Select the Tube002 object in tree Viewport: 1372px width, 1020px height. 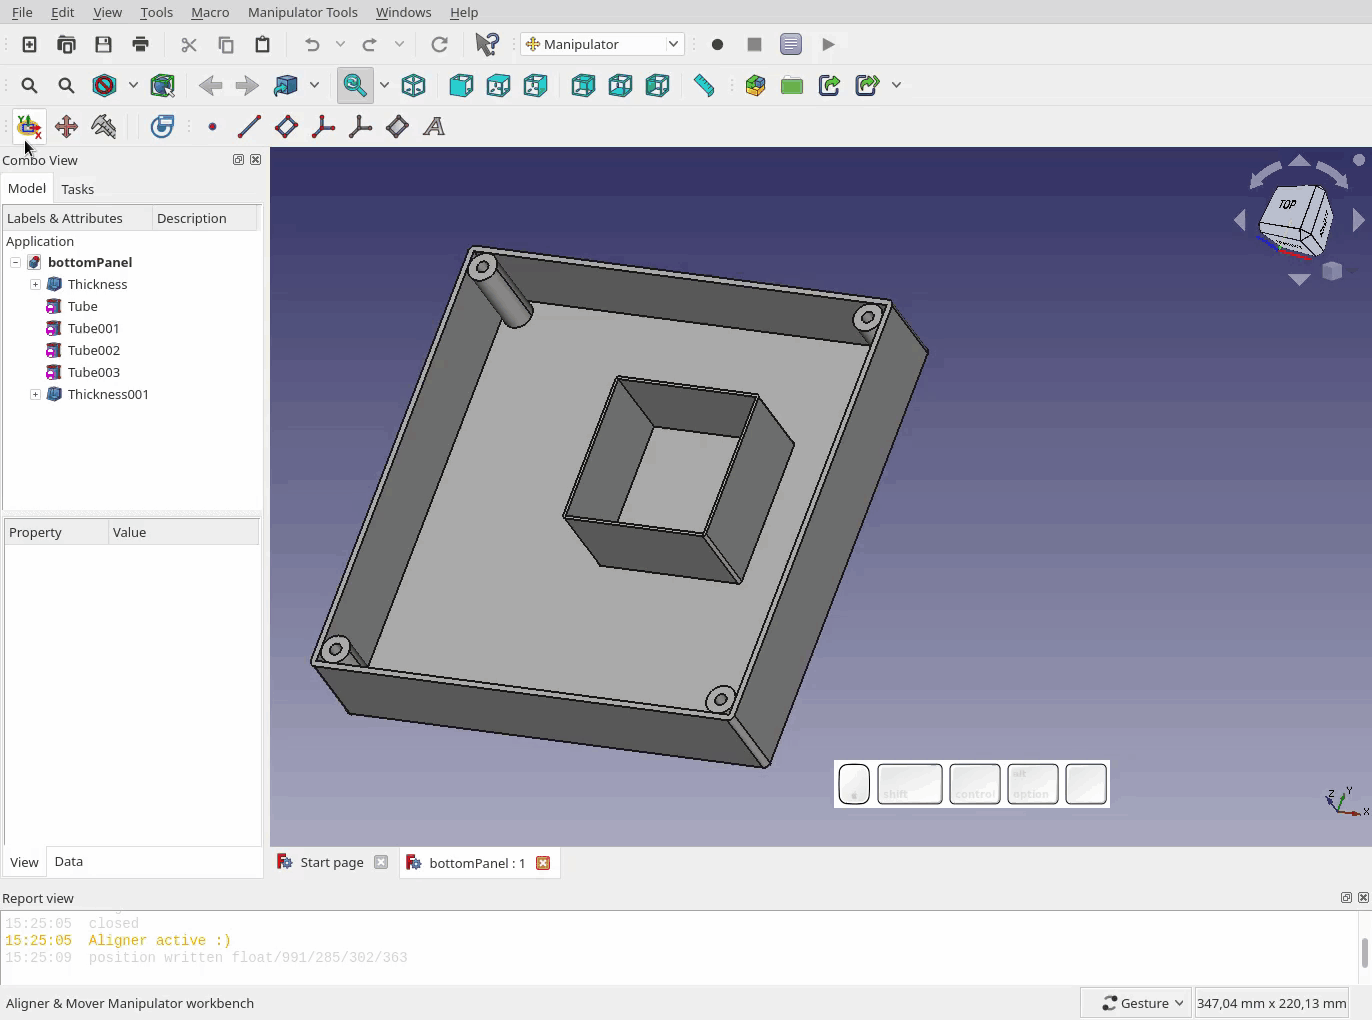point(93,350)
